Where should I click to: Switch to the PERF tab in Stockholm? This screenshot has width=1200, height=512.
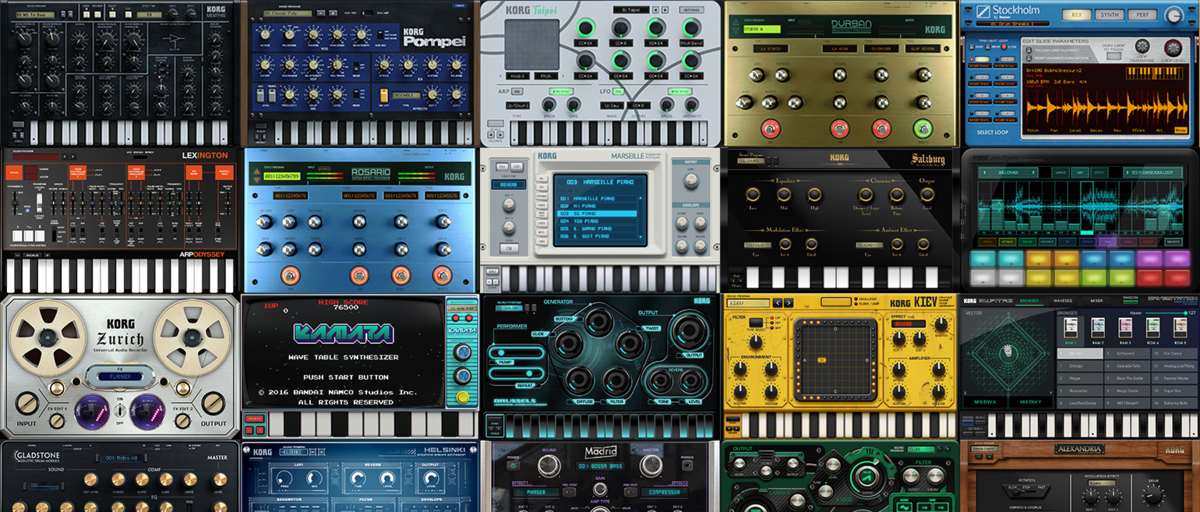point(1142,14)
